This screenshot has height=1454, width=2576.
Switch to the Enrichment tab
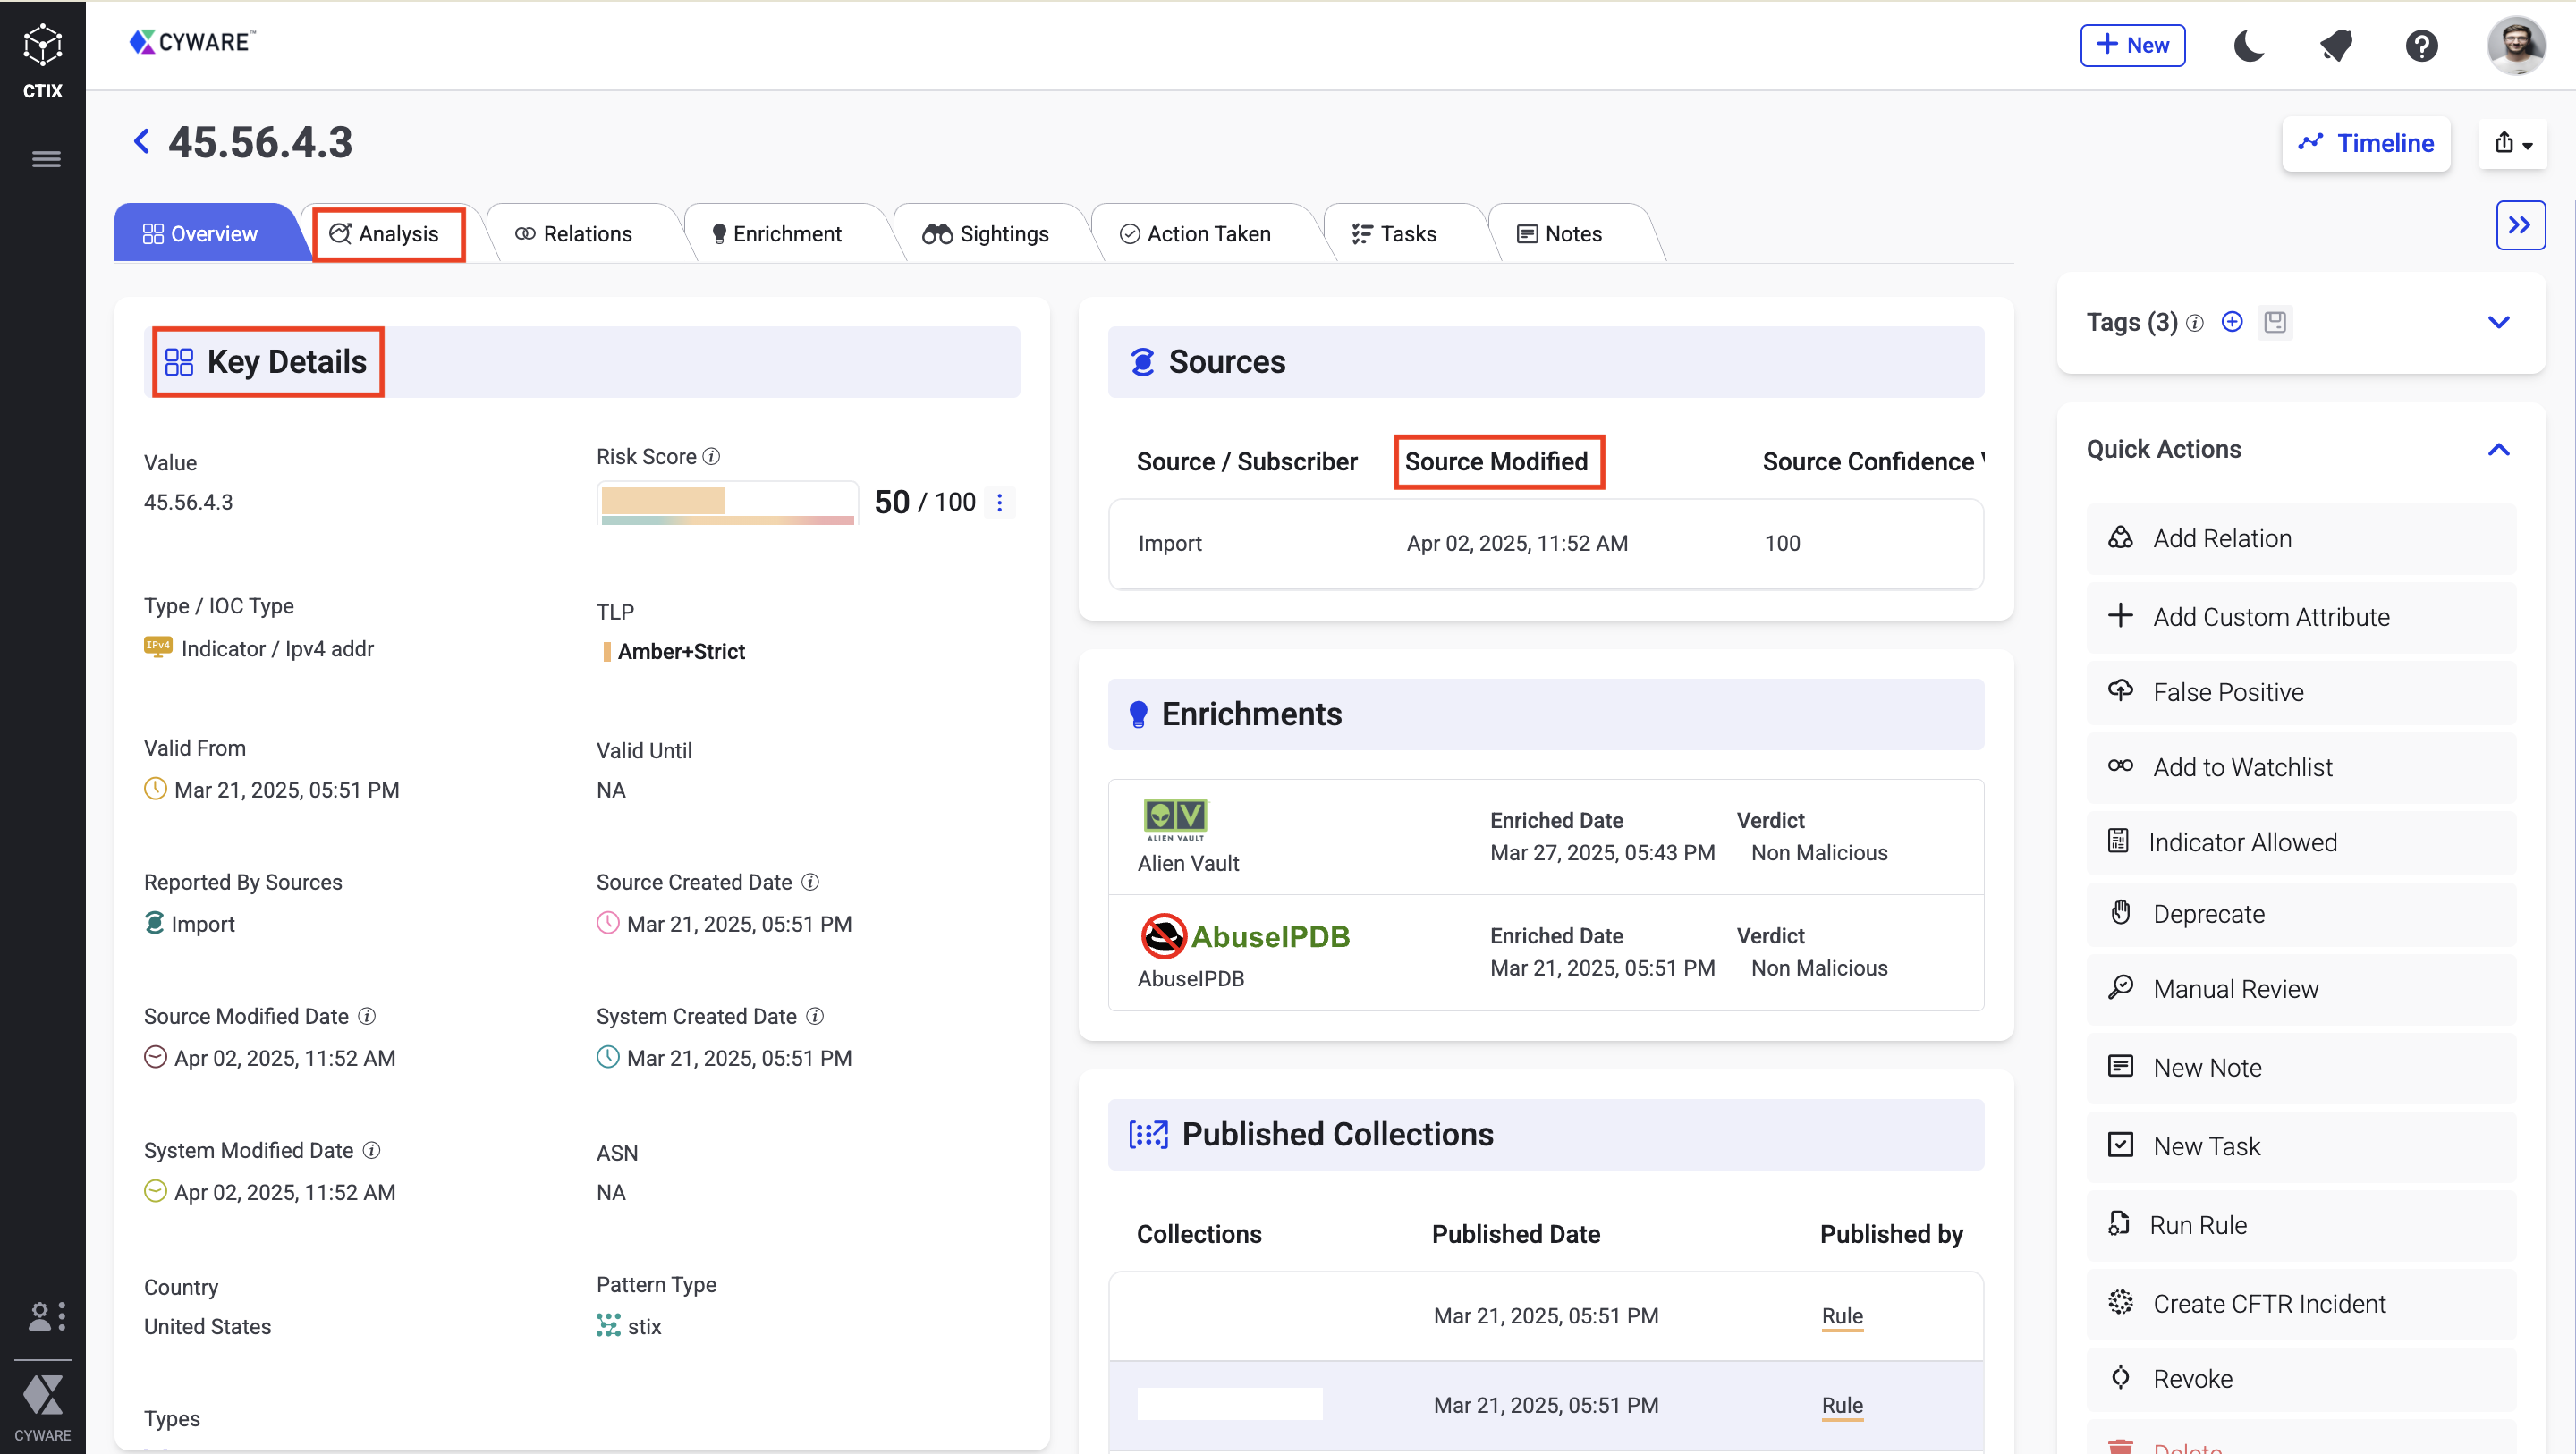pyautogui.click(x=777, y=234)
